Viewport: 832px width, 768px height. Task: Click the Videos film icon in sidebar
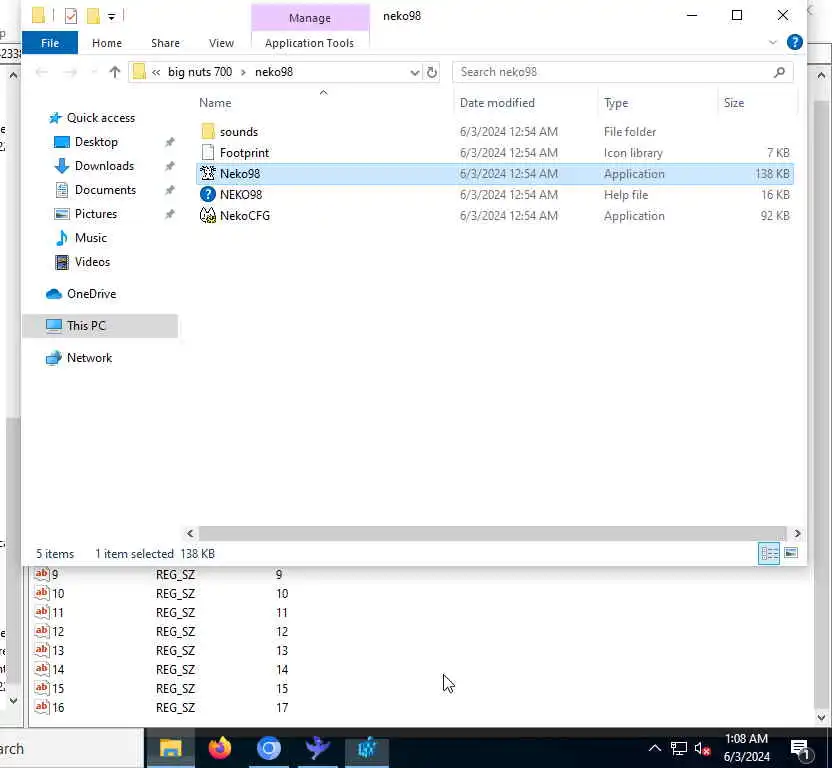point(62,262)
